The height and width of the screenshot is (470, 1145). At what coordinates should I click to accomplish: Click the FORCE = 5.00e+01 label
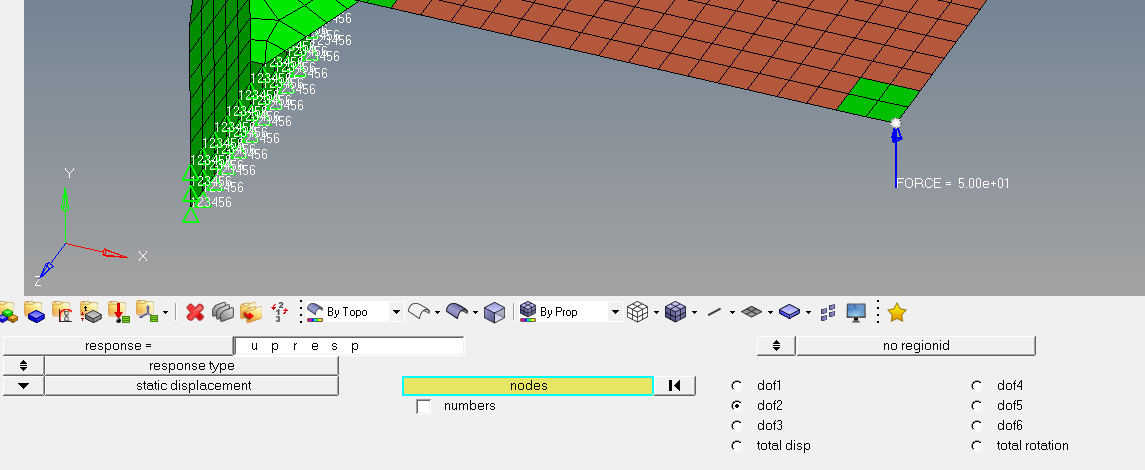click(x=952, y=183)
